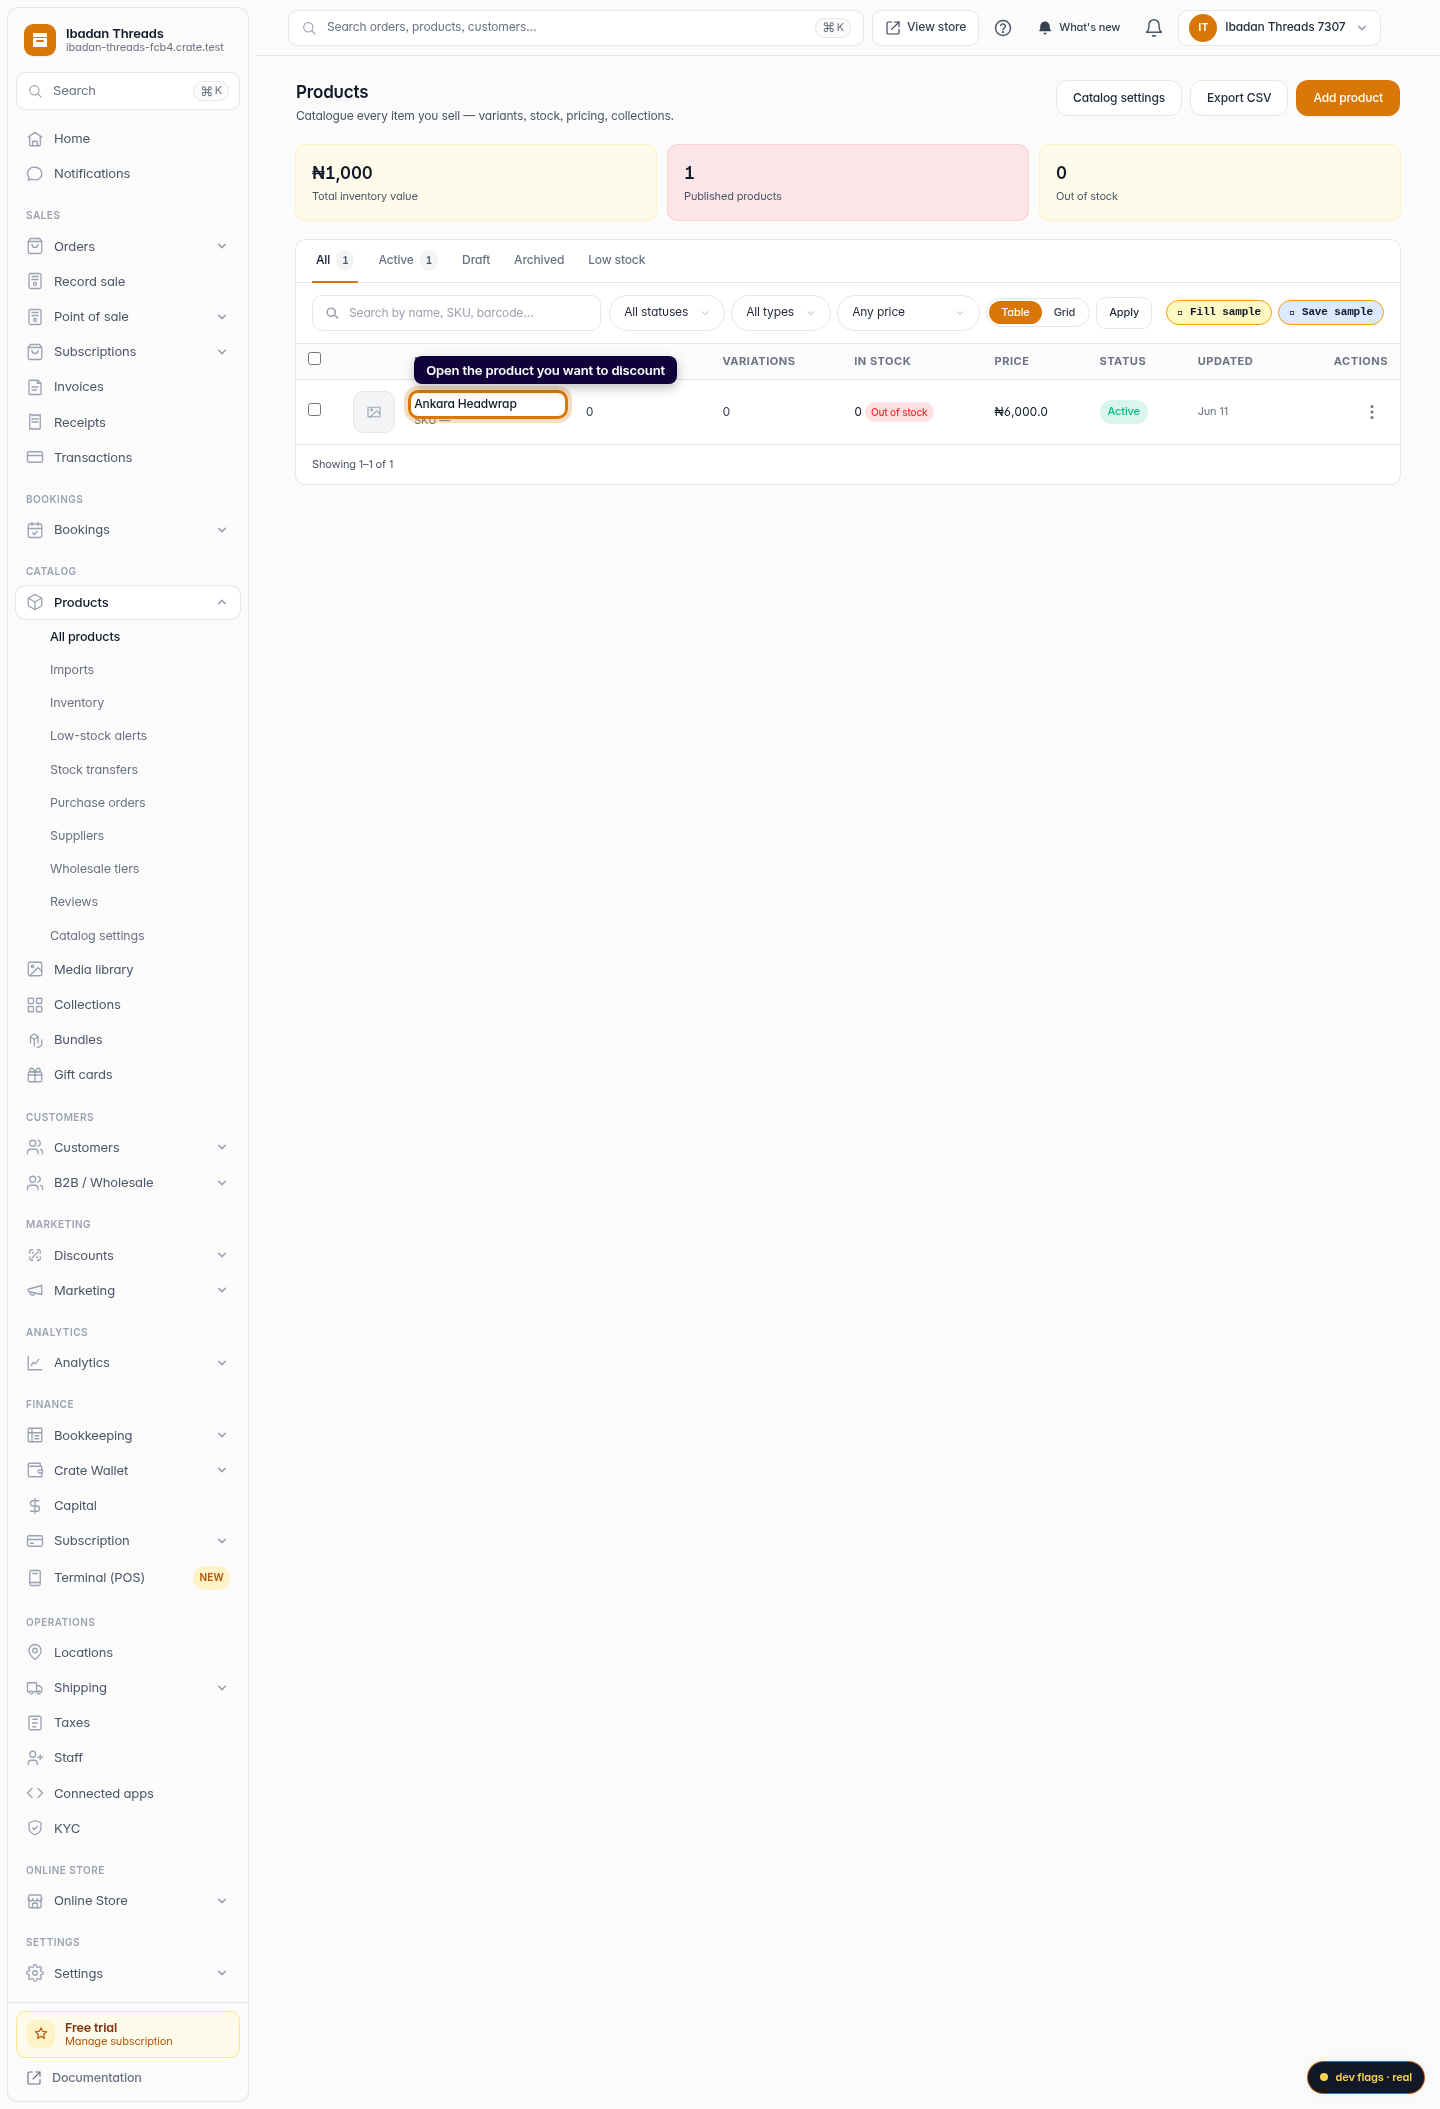
Task: Toggle the select-all checkbox in table header
Action: coord(315,359)
